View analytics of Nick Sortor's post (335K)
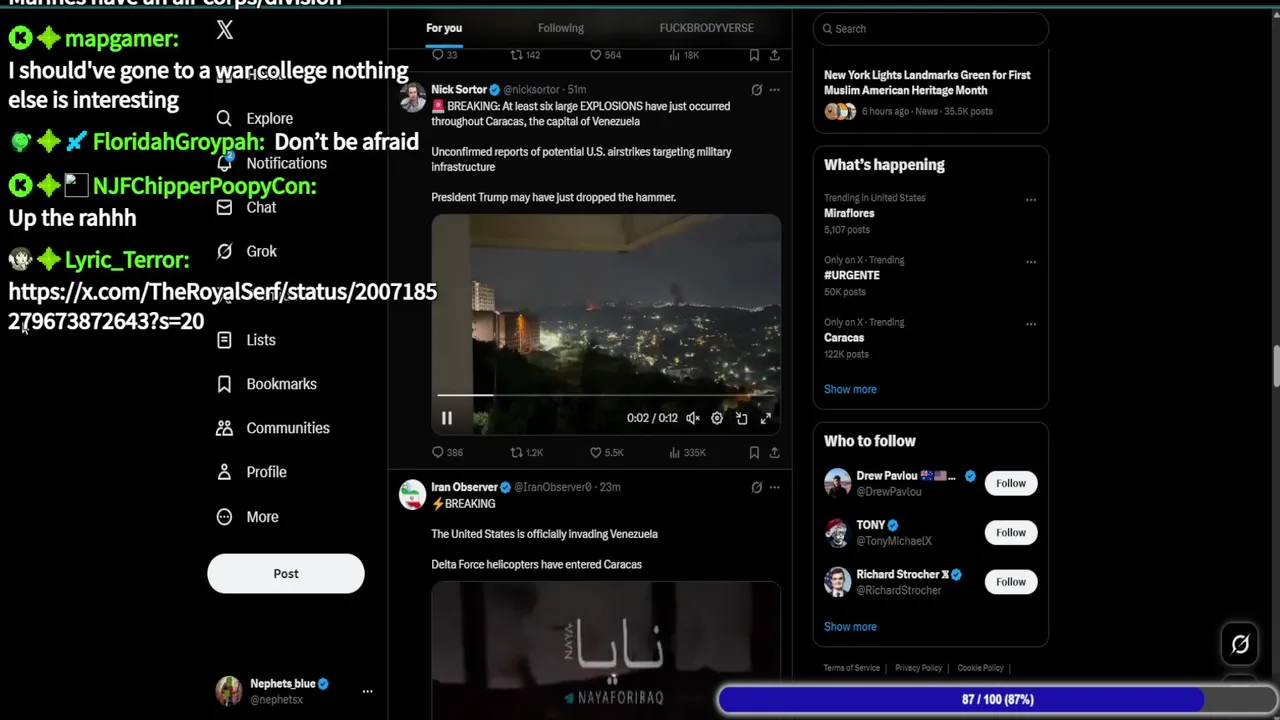Image resolution: width=1280 pixels, height=720 pixels. [687, 453]
